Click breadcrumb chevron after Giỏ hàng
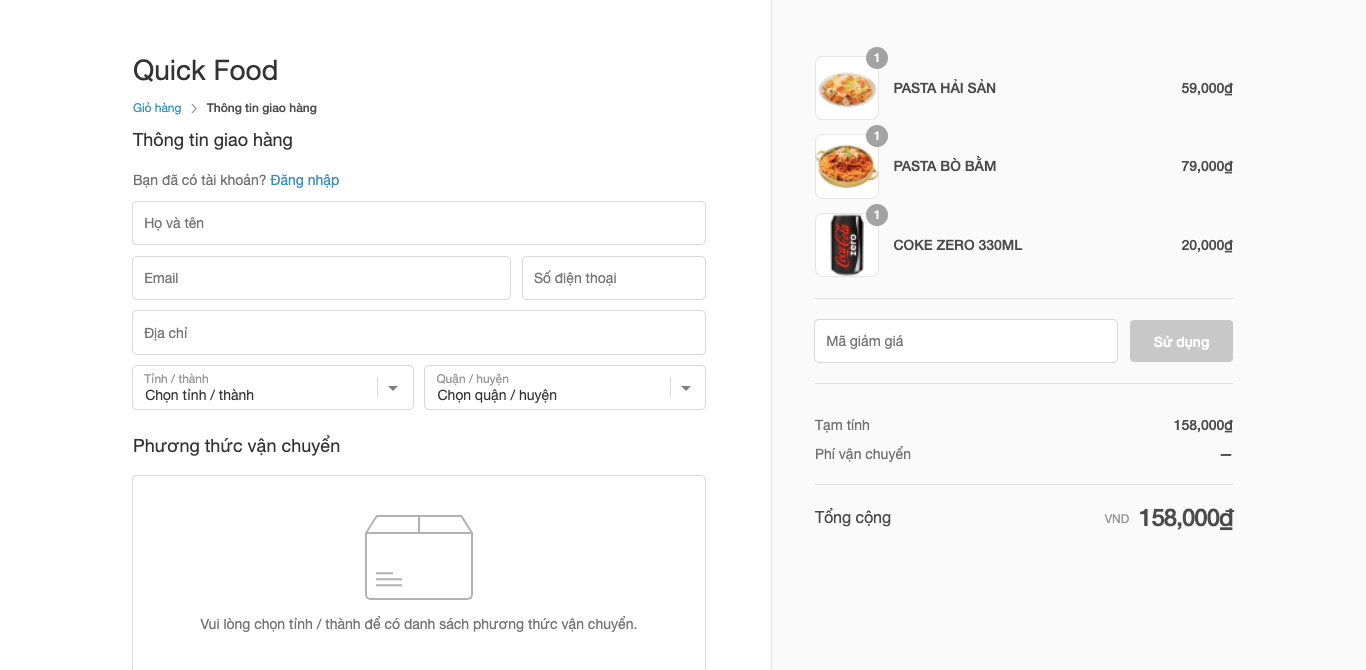This screenshot has height=670, width=1366. click(194, 108)
